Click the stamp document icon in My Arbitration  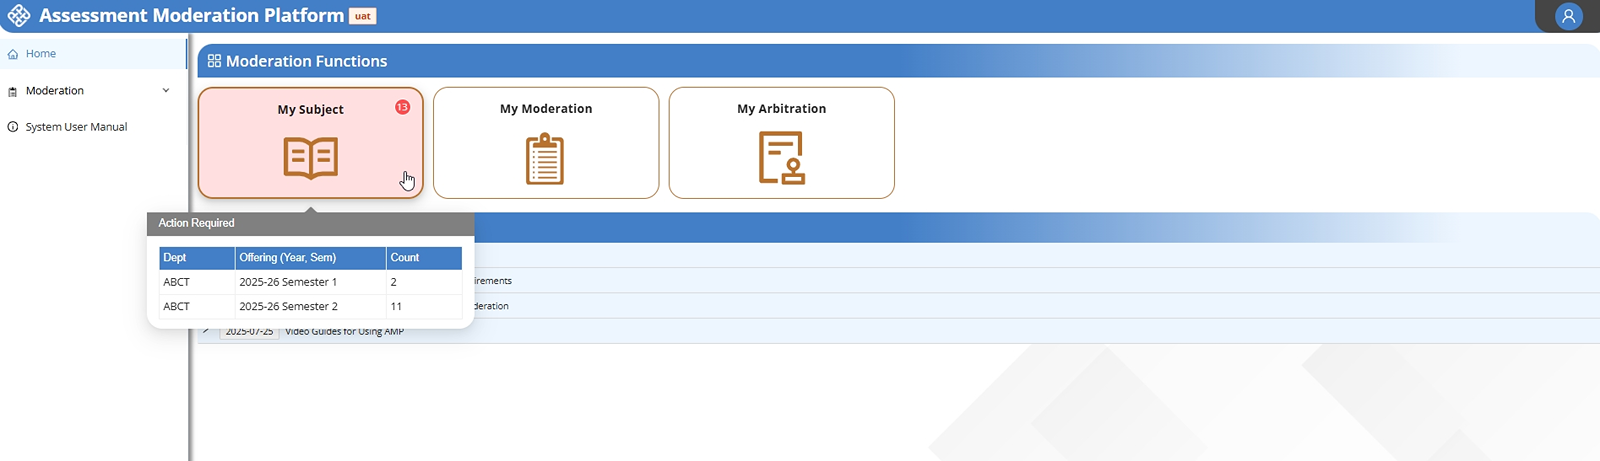(x=782, y=158)
